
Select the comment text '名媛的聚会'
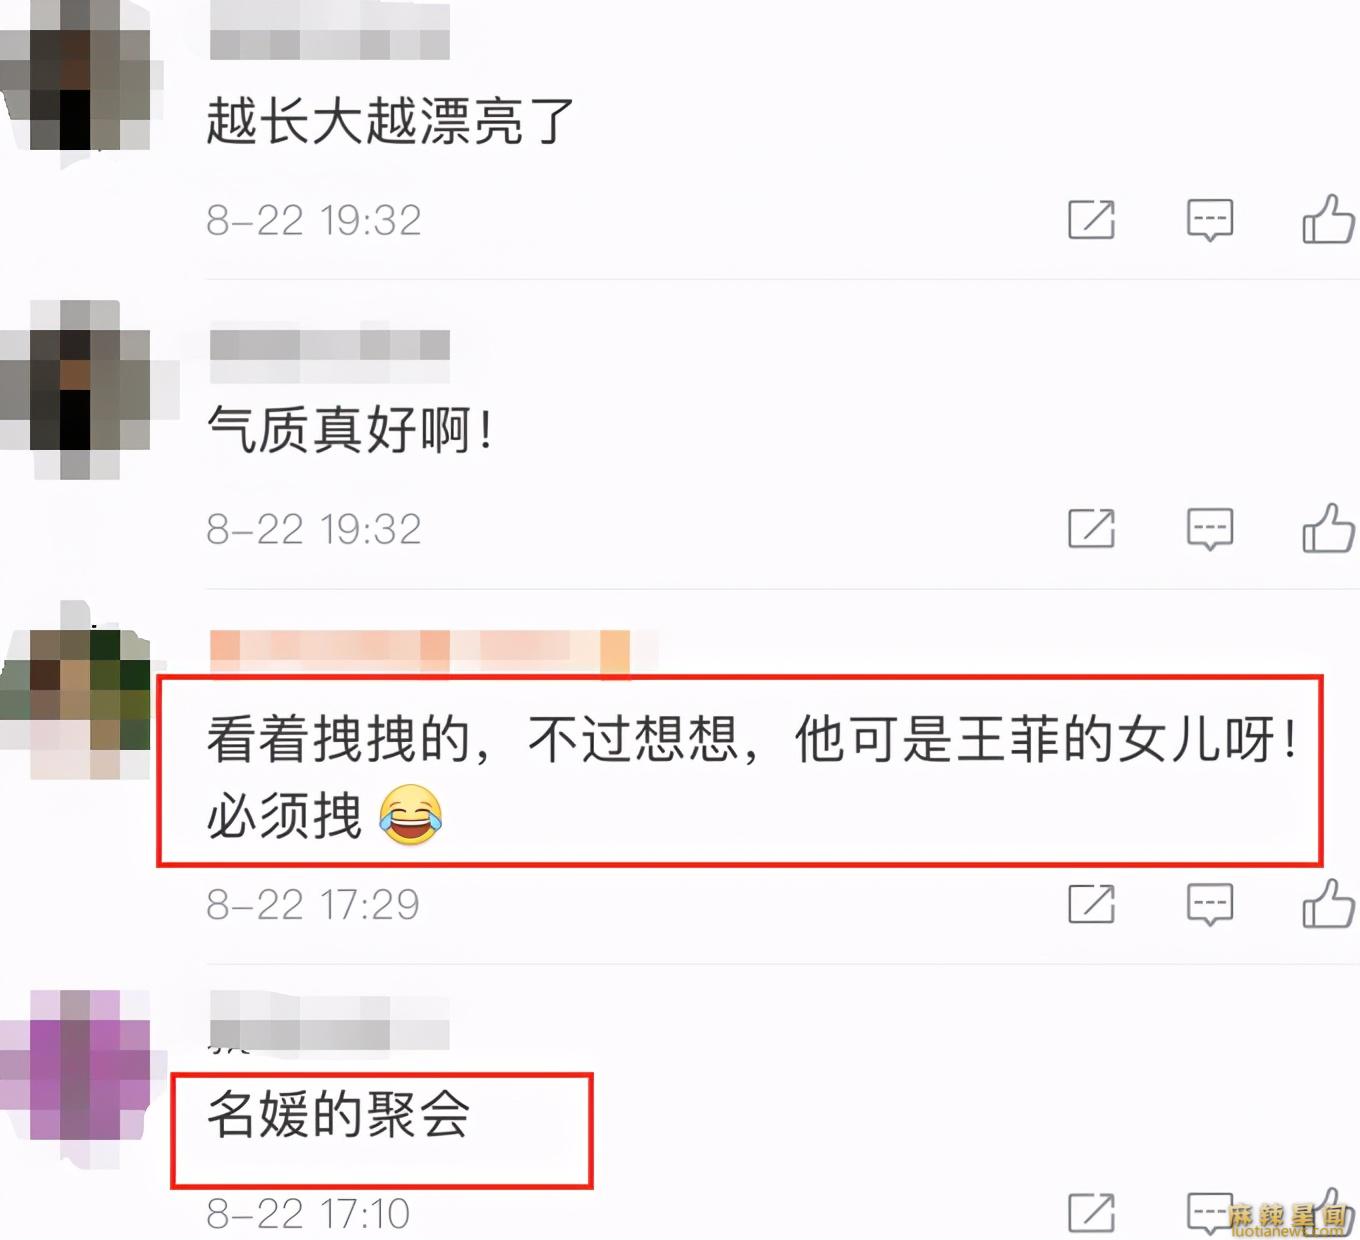click(338, 1115)
